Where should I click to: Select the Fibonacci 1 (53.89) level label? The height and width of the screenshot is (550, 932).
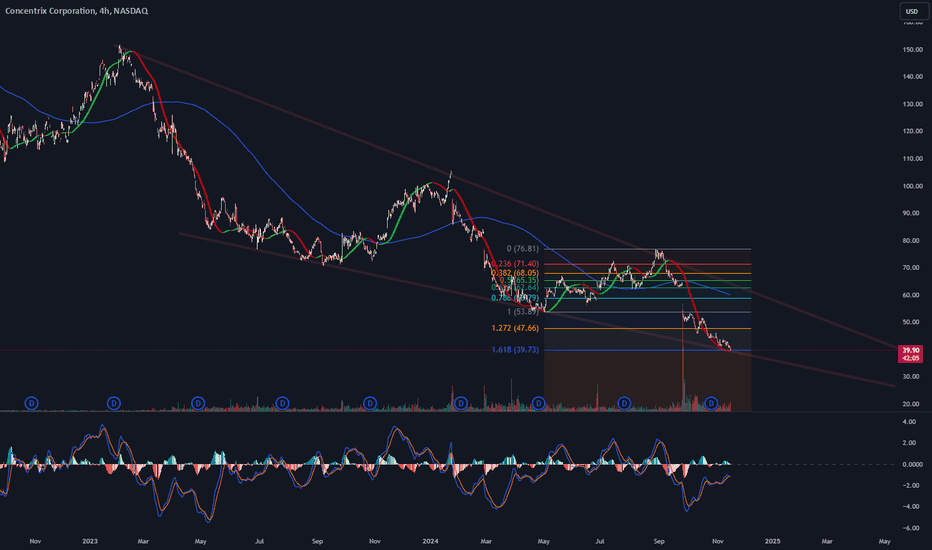[x=522, y=312]
